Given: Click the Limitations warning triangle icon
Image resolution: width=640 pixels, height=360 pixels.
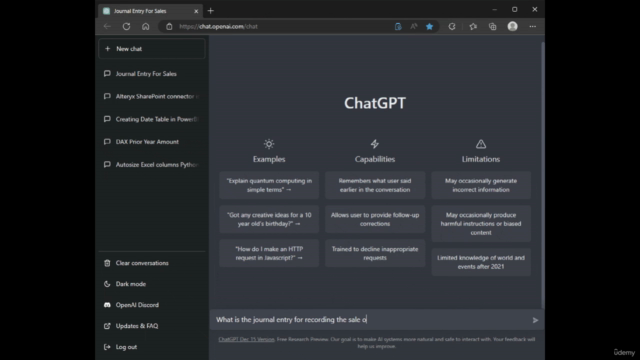Looking at the screenshot, I should (x=481, y=144).
